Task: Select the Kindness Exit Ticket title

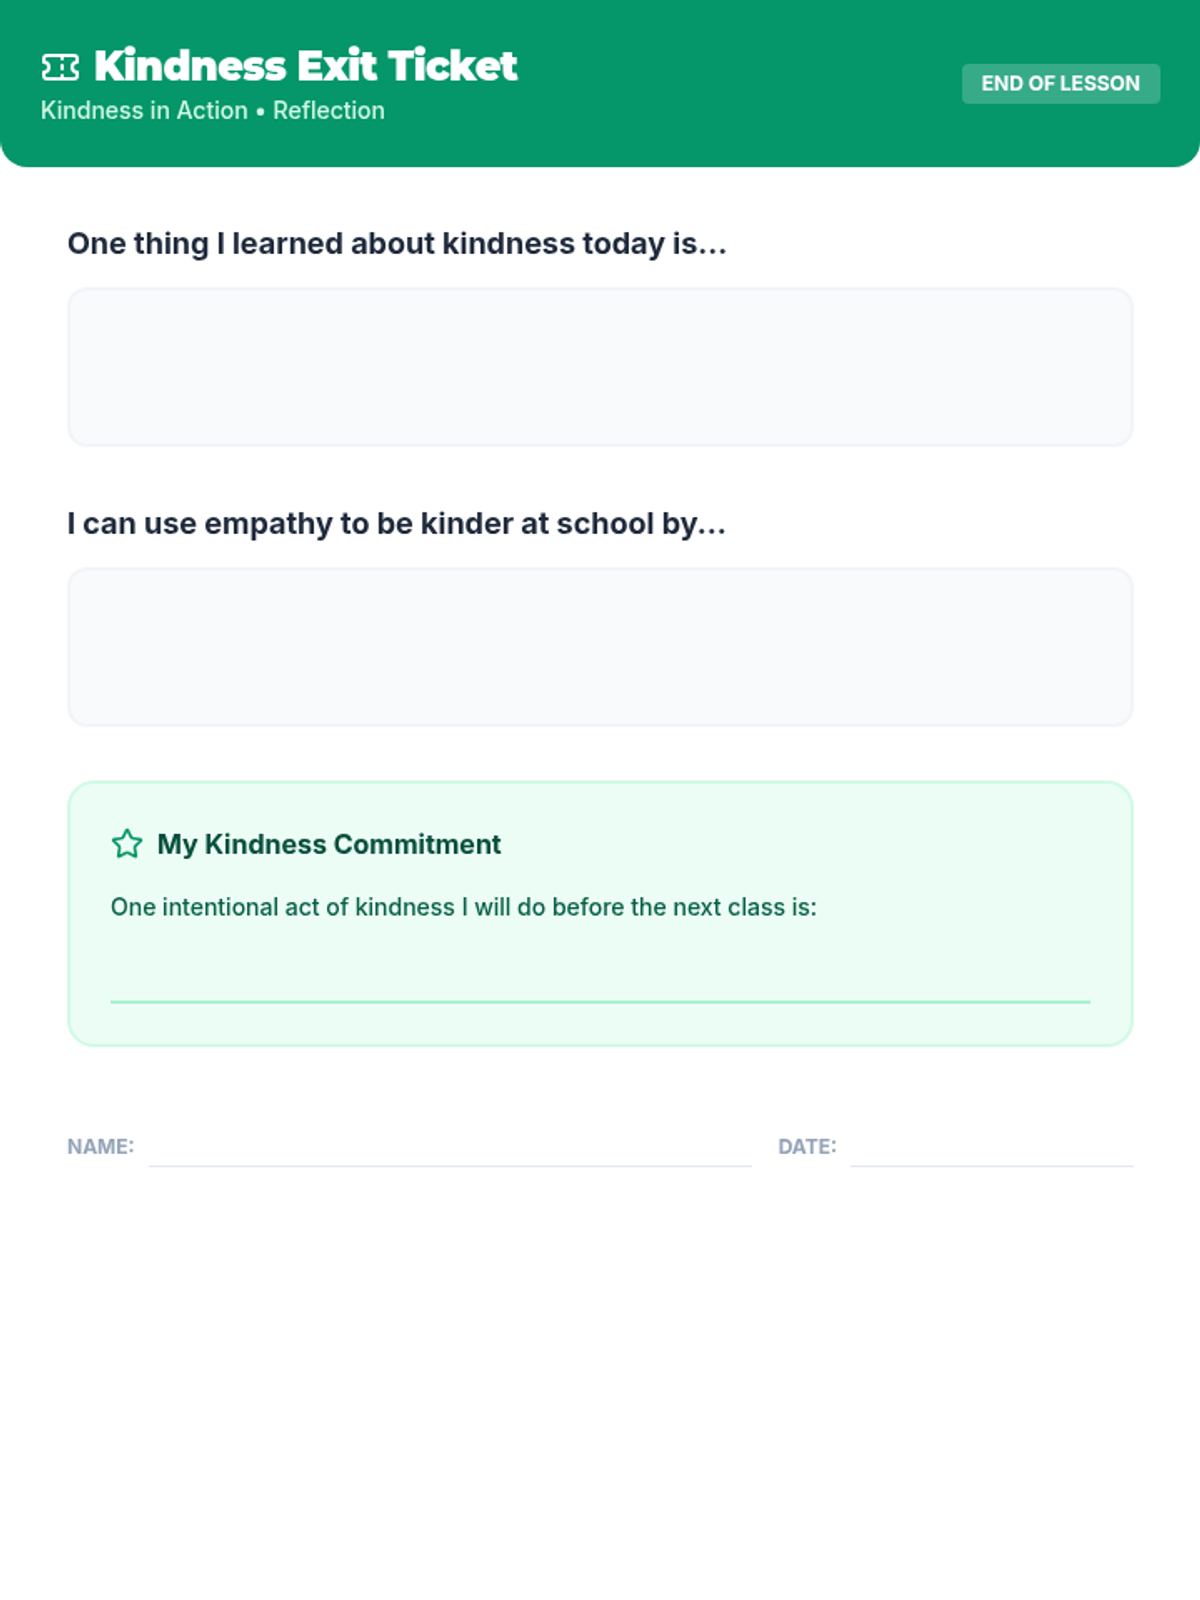Action: pyautogui.click(x=305, y=66)
